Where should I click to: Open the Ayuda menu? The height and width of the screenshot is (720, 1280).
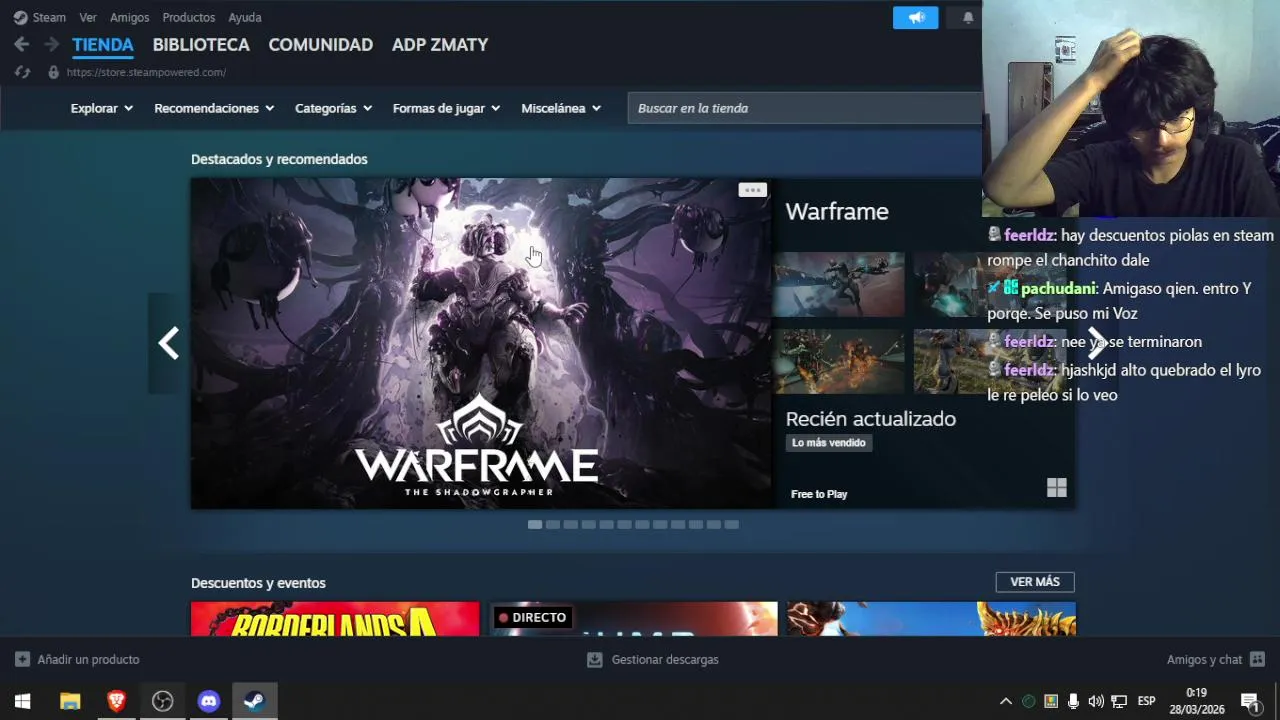tap(245, 17)
